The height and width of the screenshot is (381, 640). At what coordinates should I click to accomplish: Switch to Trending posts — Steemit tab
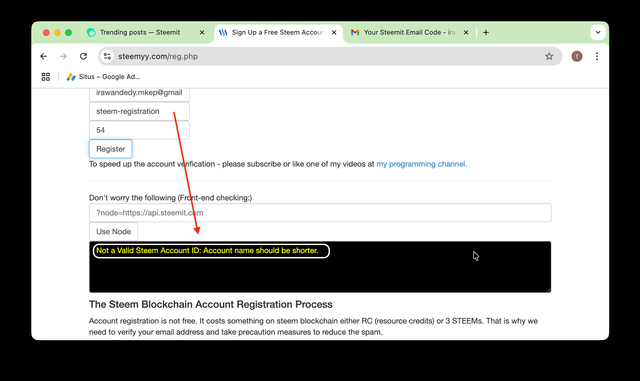pos(140,32)
